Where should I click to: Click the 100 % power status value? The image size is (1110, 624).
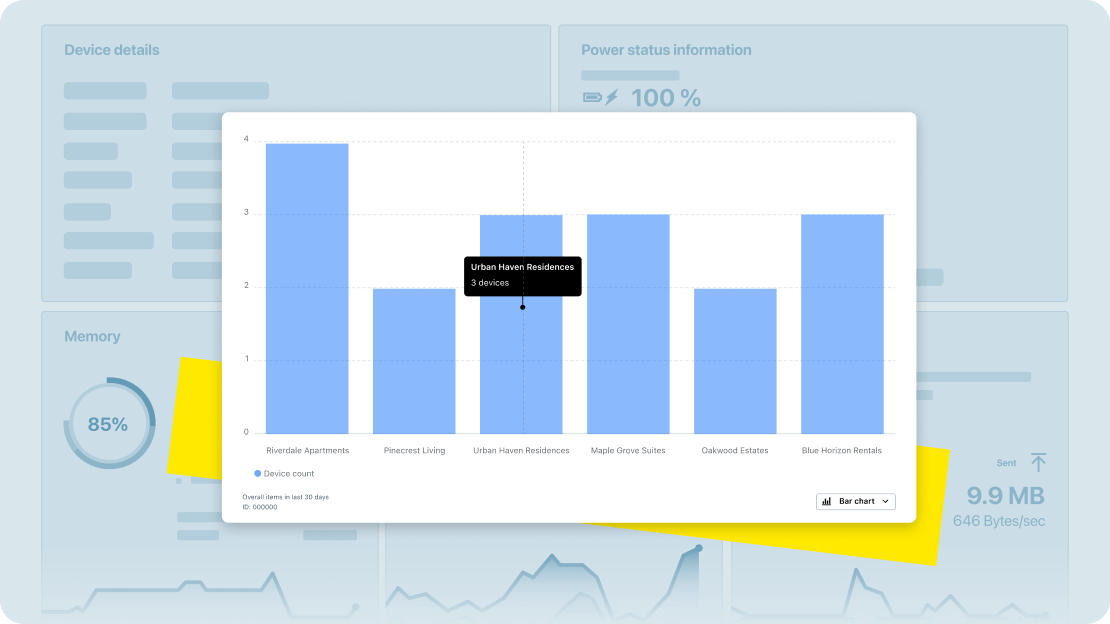pyautogui.click(x=664, y=97)
